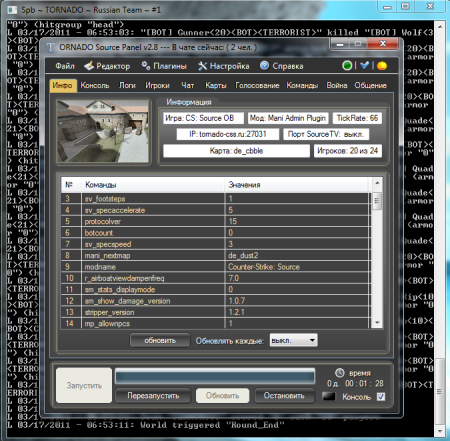Click the console window icon in background title bar
Image resolution: width=450 pixels, height=441 pixels.
coord(12,10)
